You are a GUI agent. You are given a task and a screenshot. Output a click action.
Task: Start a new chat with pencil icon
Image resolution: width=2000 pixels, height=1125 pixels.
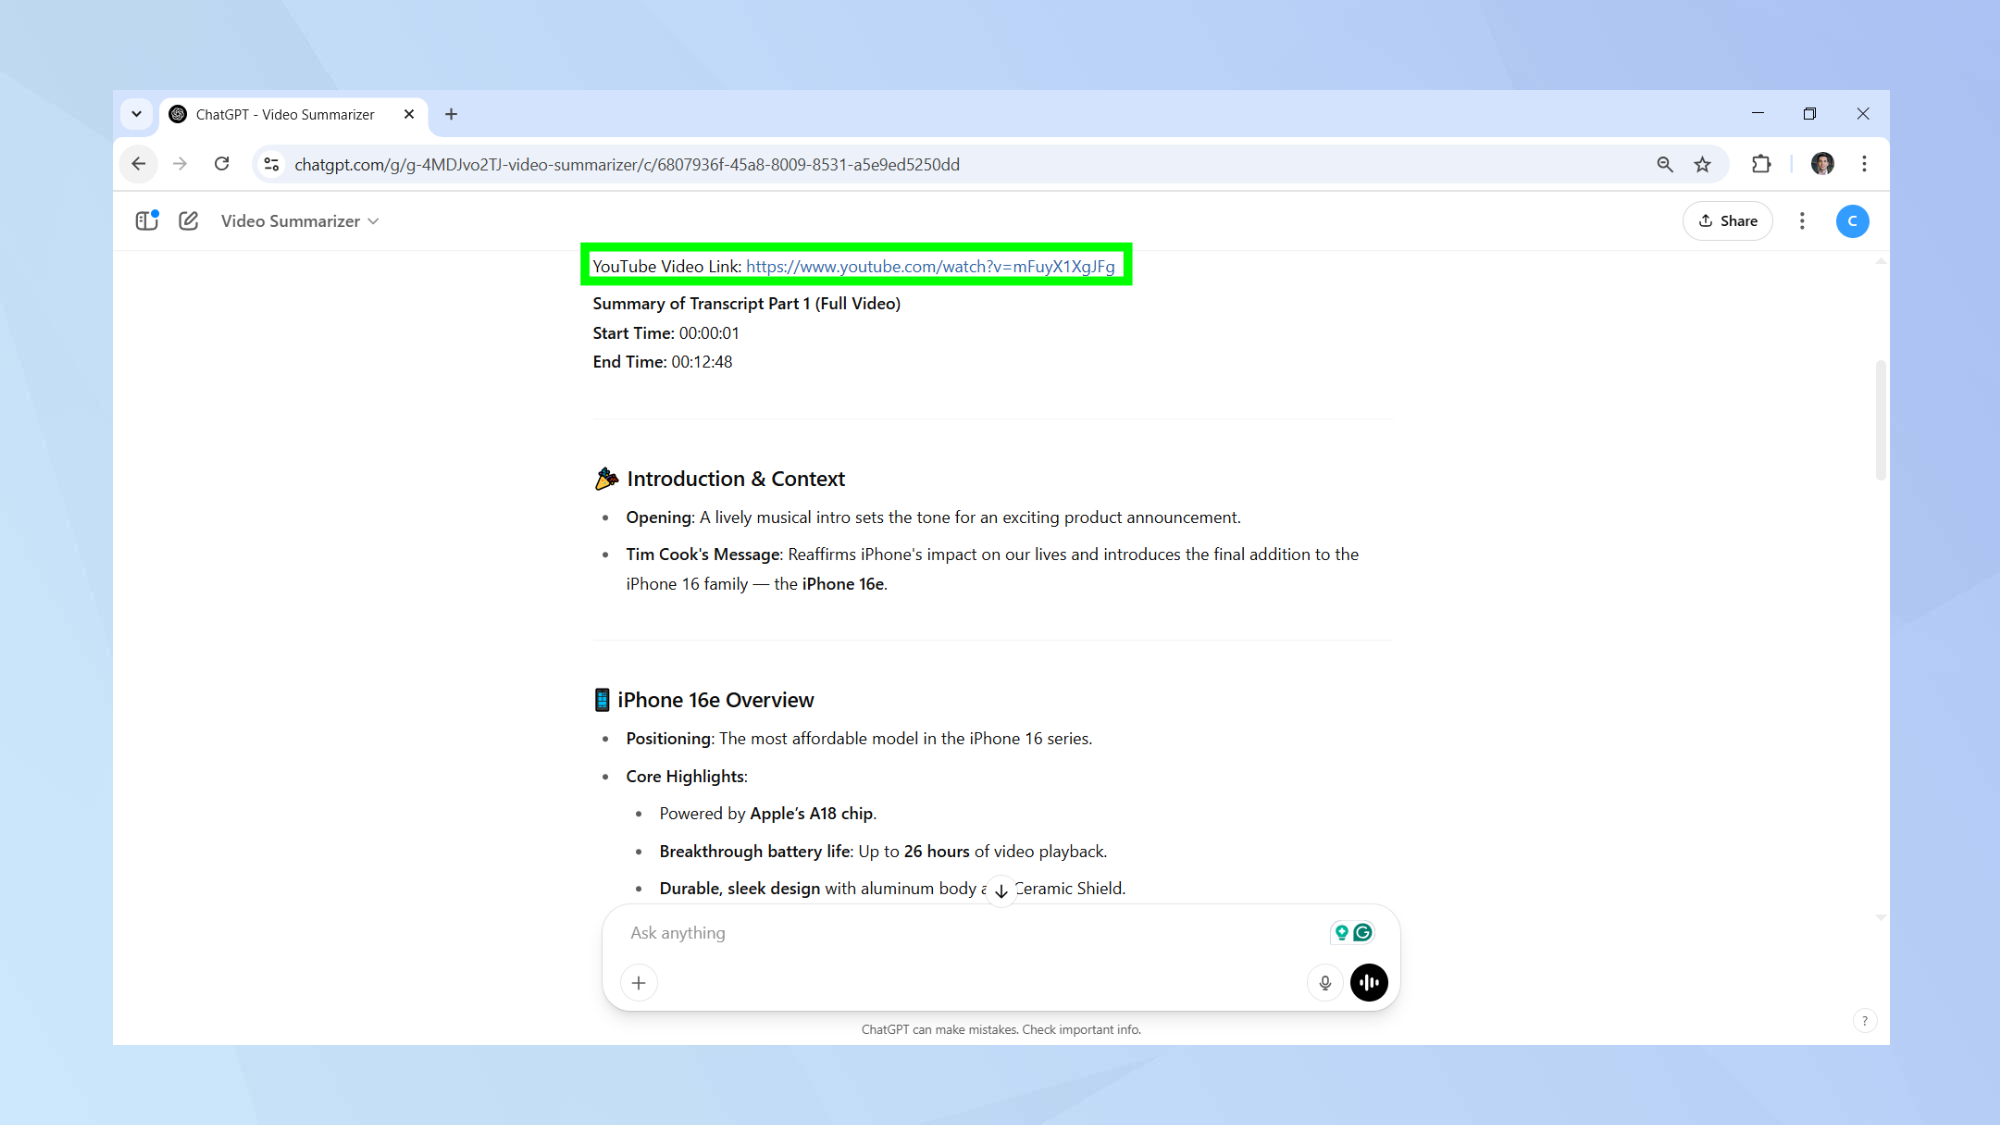click(x=188, y=221)
